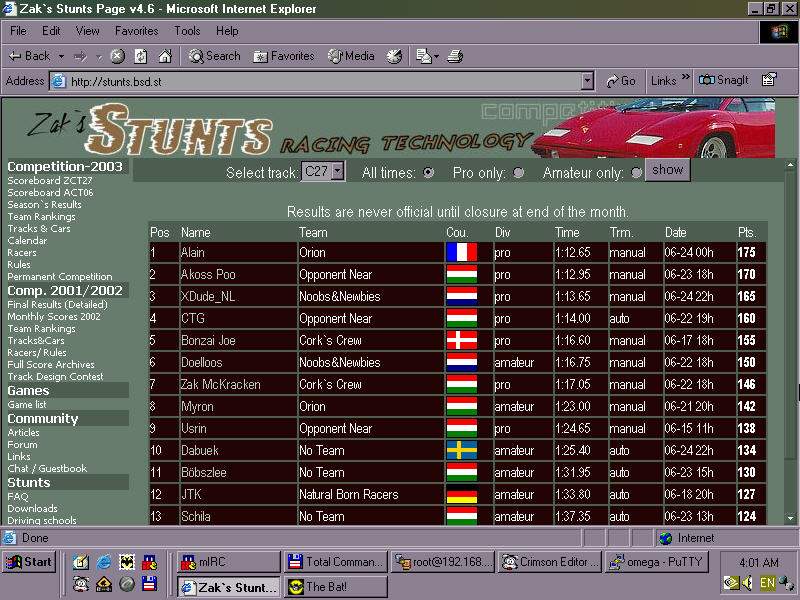Open the Scoreboard ZCT27 sidebar link
Image resolution: width=800 pixels, height=600 pixels.
pyautogui.click(x=44, y=181)
